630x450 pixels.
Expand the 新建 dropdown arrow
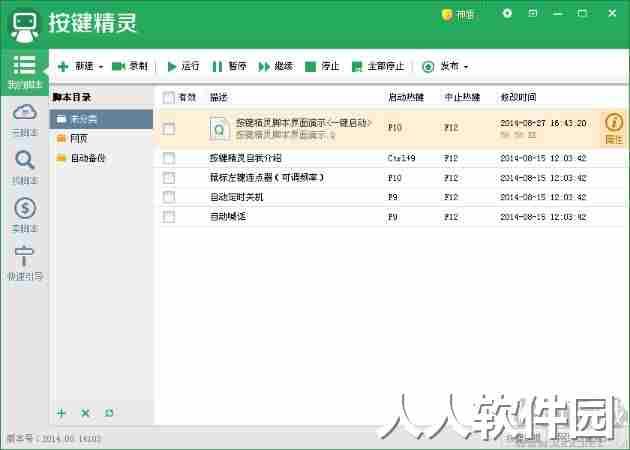(101, 67)
